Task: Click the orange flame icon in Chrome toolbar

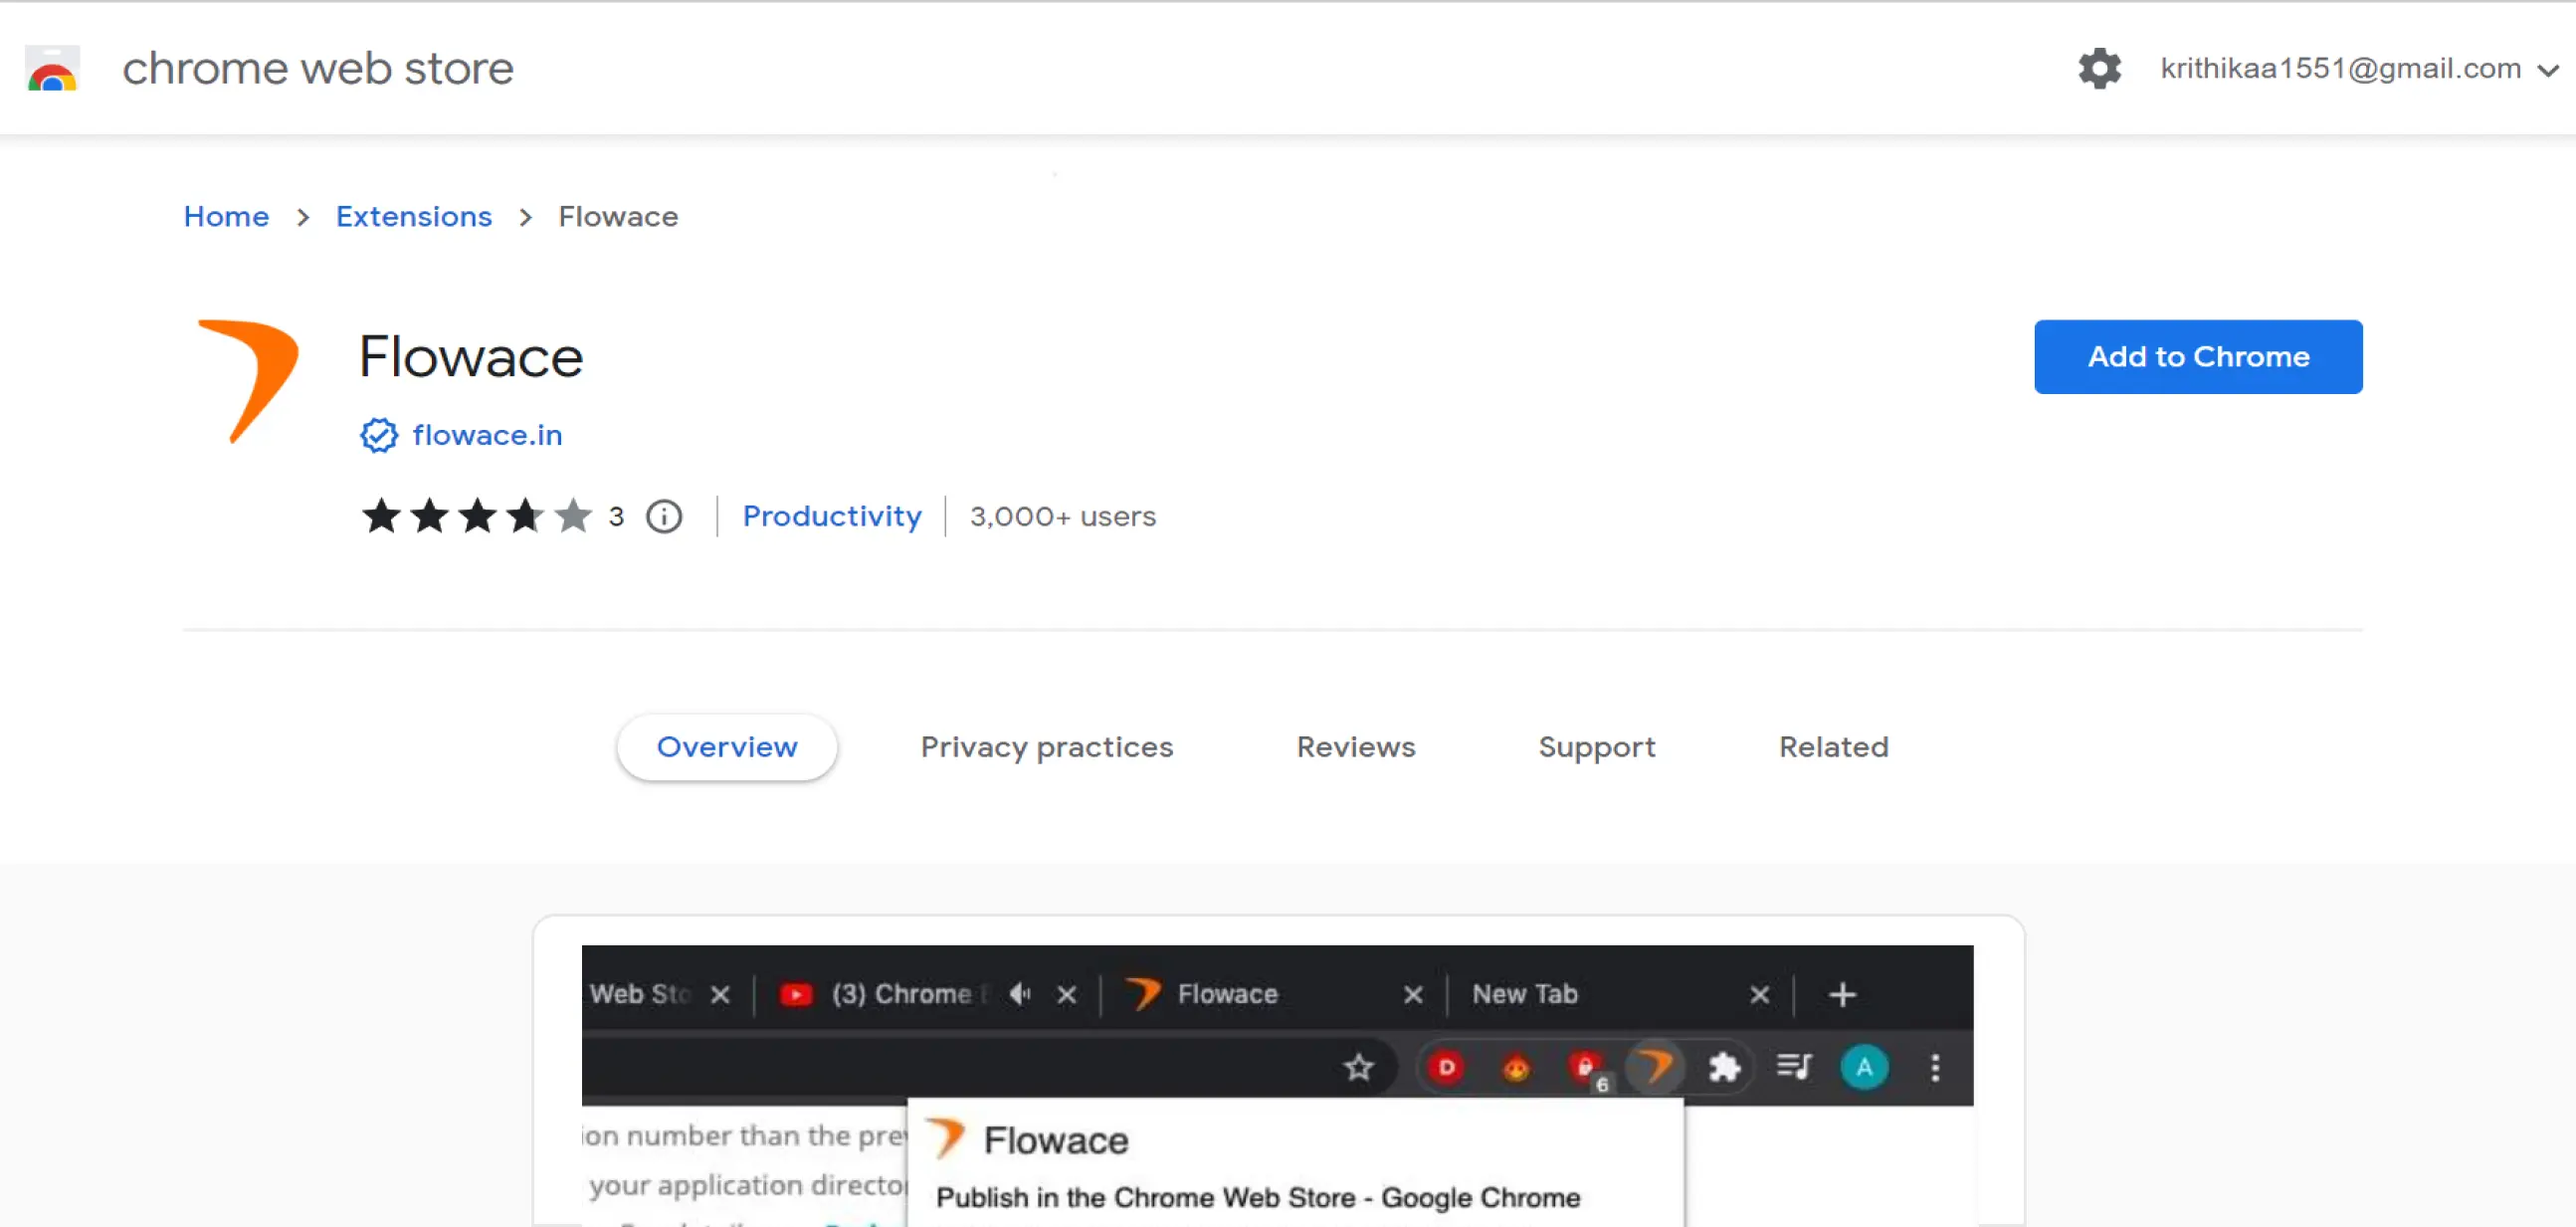Action: [1513, 1068]
